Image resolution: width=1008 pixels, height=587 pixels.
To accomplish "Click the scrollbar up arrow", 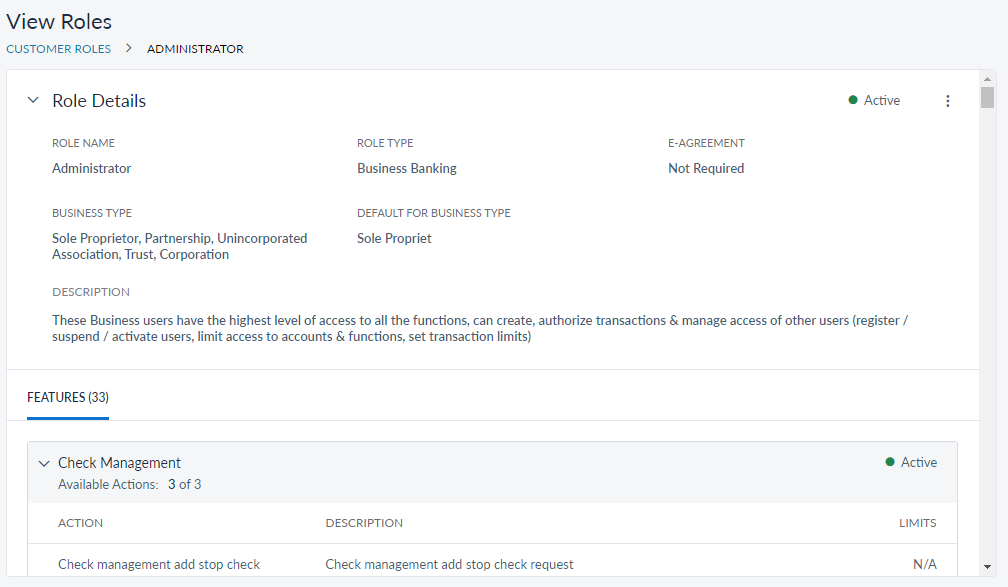I will coord(987,78).
